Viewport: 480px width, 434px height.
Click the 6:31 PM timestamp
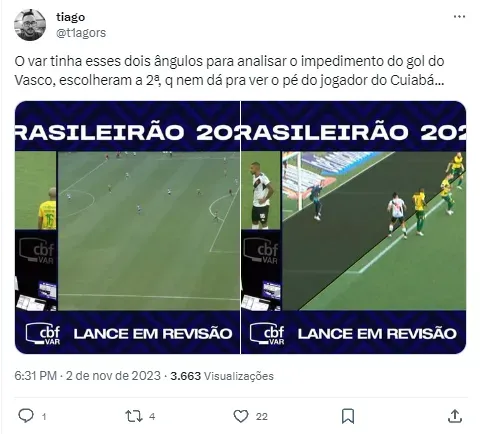tap(36, 376)
